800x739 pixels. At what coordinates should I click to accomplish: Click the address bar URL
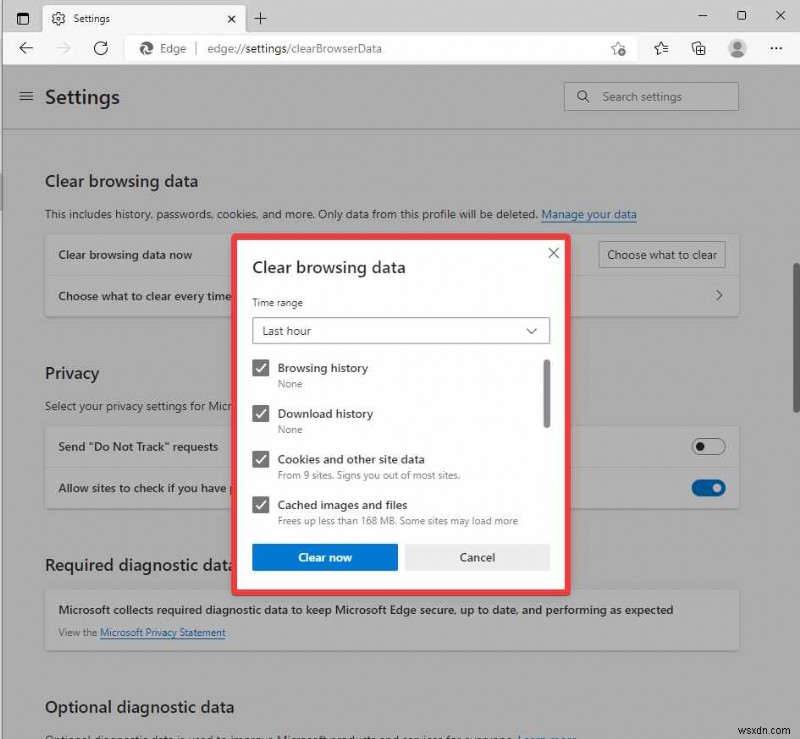click(294, 48)
